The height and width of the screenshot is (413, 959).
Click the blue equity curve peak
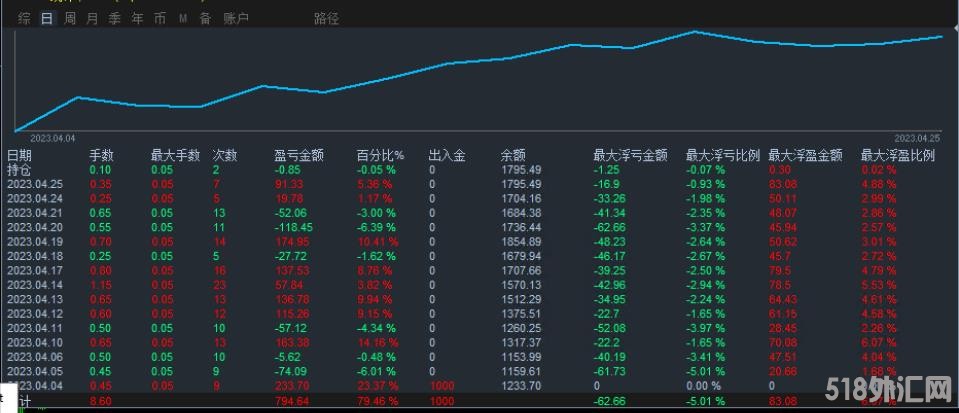[x=695, y=31]
